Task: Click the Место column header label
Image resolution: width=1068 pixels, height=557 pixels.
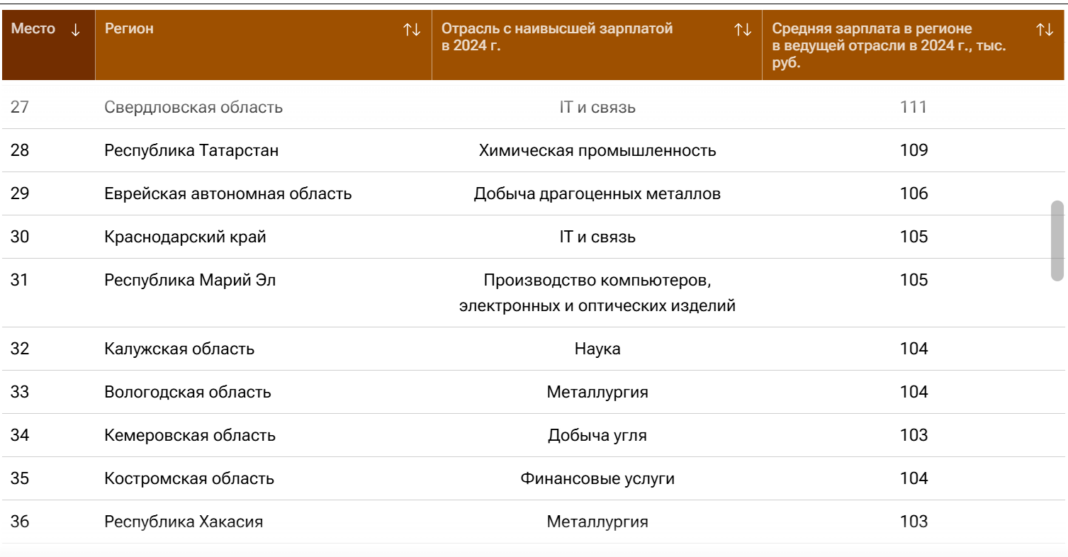Action: [x=33, y=29]
